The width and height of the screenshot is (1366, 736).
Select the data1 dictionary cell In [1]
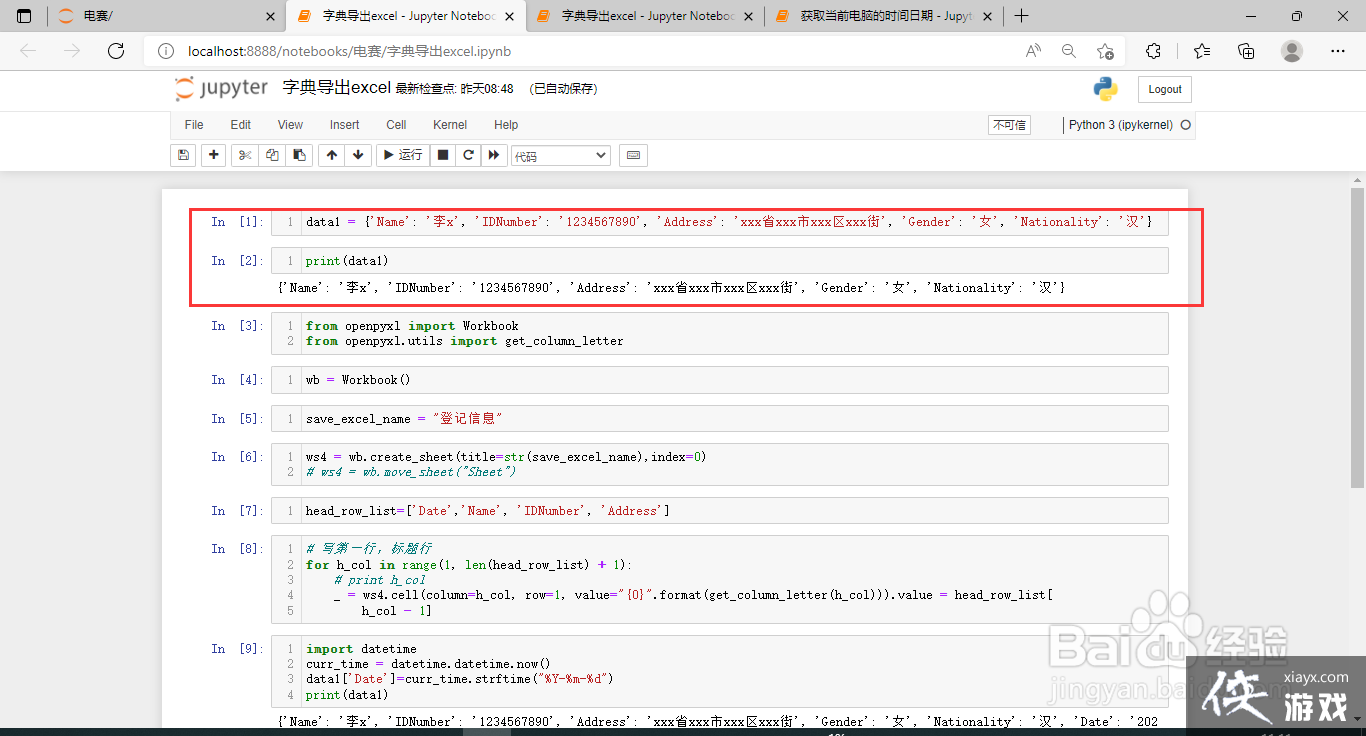(719, 222)
